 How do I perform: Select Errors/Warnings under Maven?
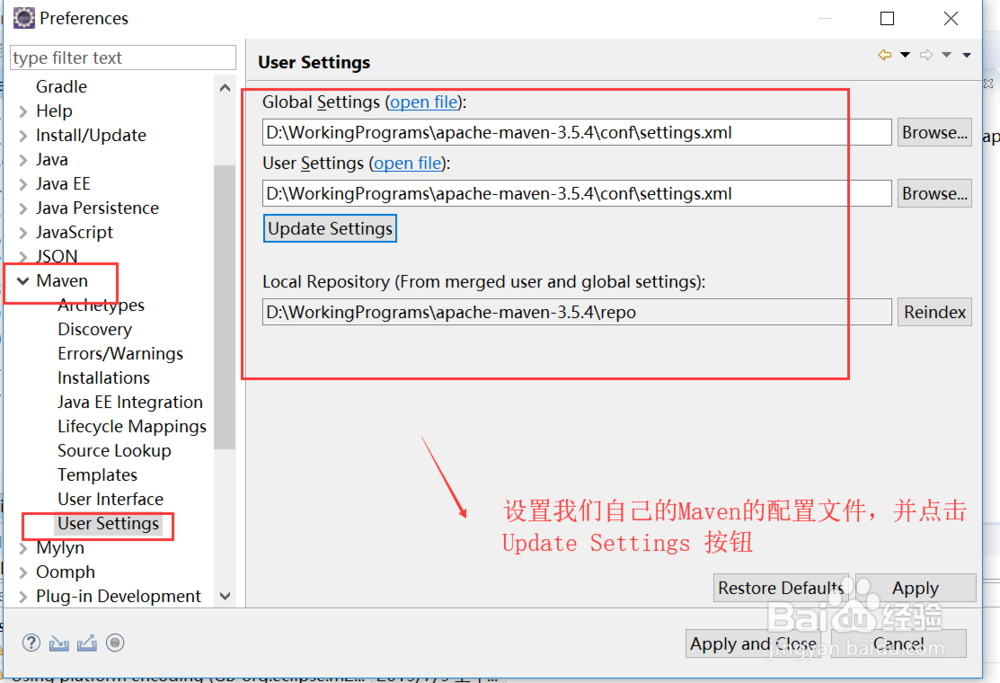click(x=120, y=354)
